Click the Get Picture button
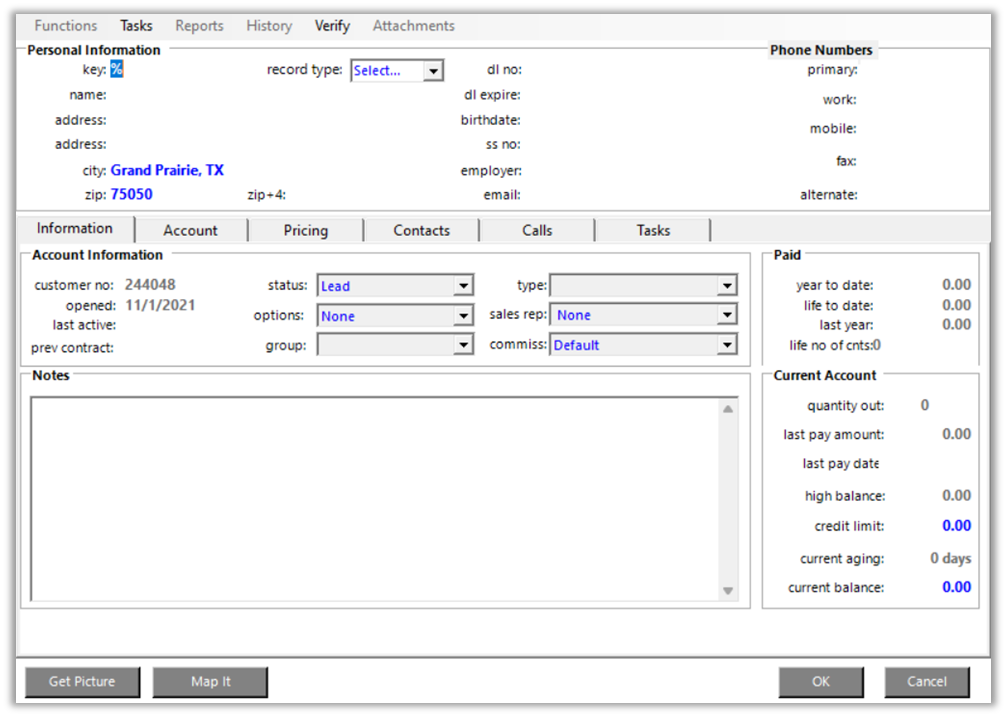This screenshot has width=1007, height=717. pyautogui.click(x=82, y=682)
